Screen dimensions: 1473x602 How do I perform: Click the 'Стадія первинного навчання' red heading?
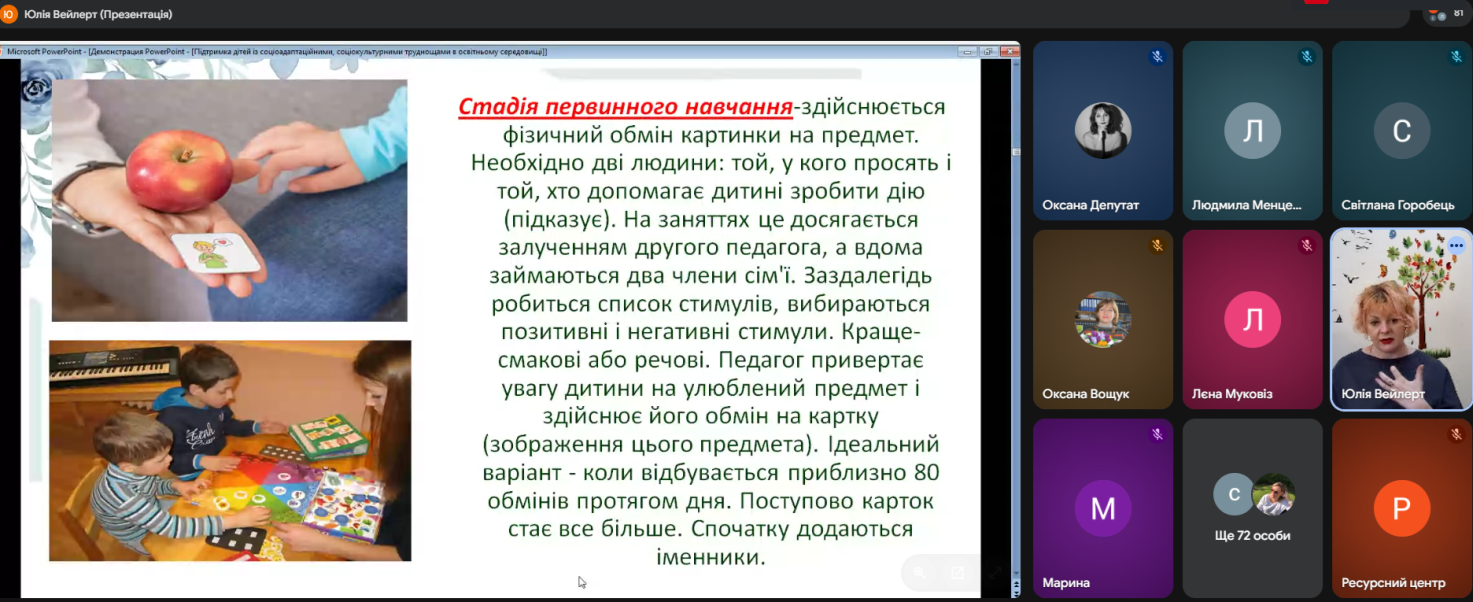[x=625, y=107]
